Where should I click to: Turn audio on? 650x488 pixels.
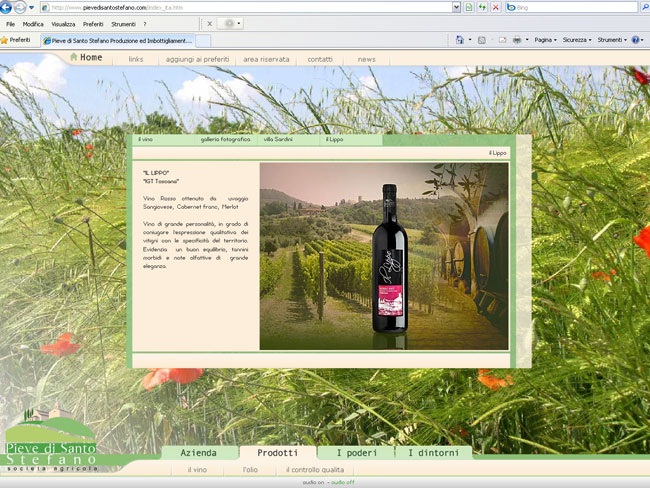(x=313, y=483)
